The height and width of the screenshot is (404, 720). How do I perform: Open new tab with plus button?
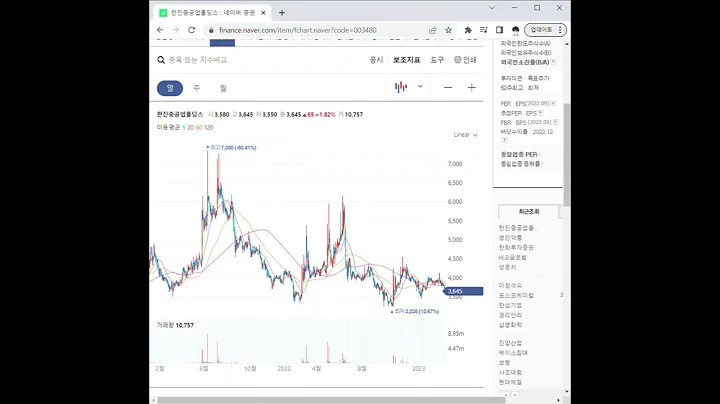tap(282, 13)
